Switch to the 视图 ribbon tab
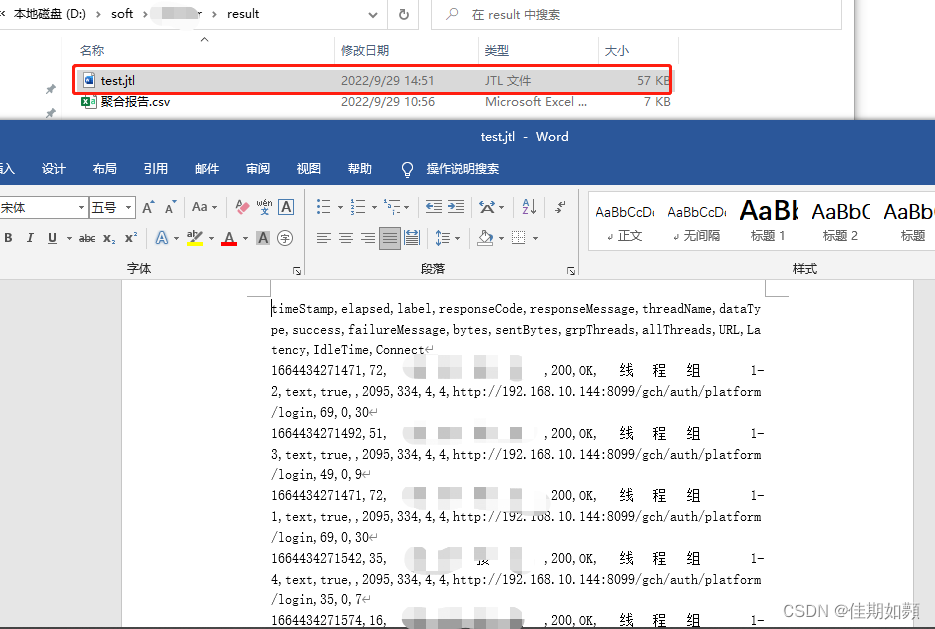Image resolution: width=935 pixels, height=629 pixels. pos(309,168)
